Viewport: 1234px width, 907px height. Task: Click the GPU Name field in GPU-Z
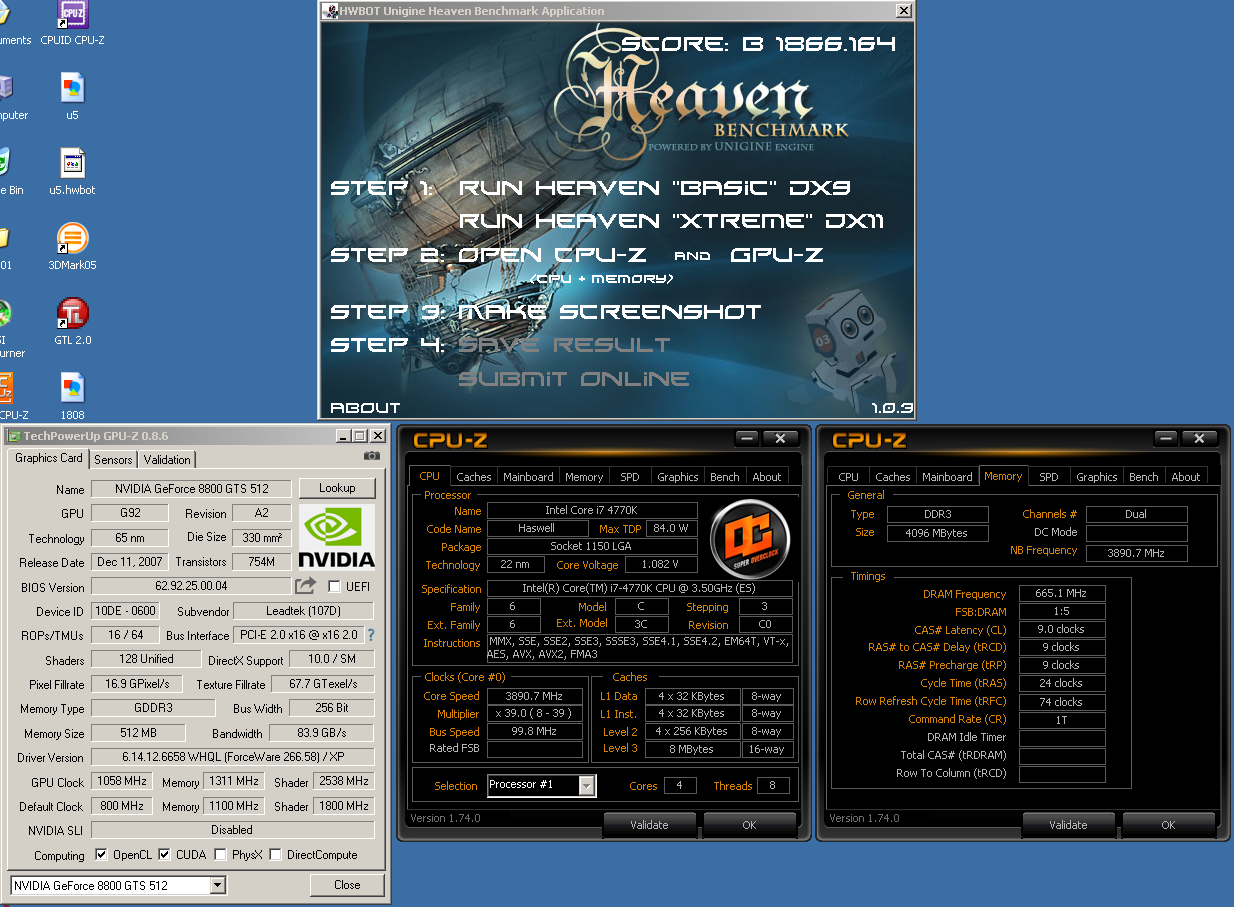tap(192, 489)
